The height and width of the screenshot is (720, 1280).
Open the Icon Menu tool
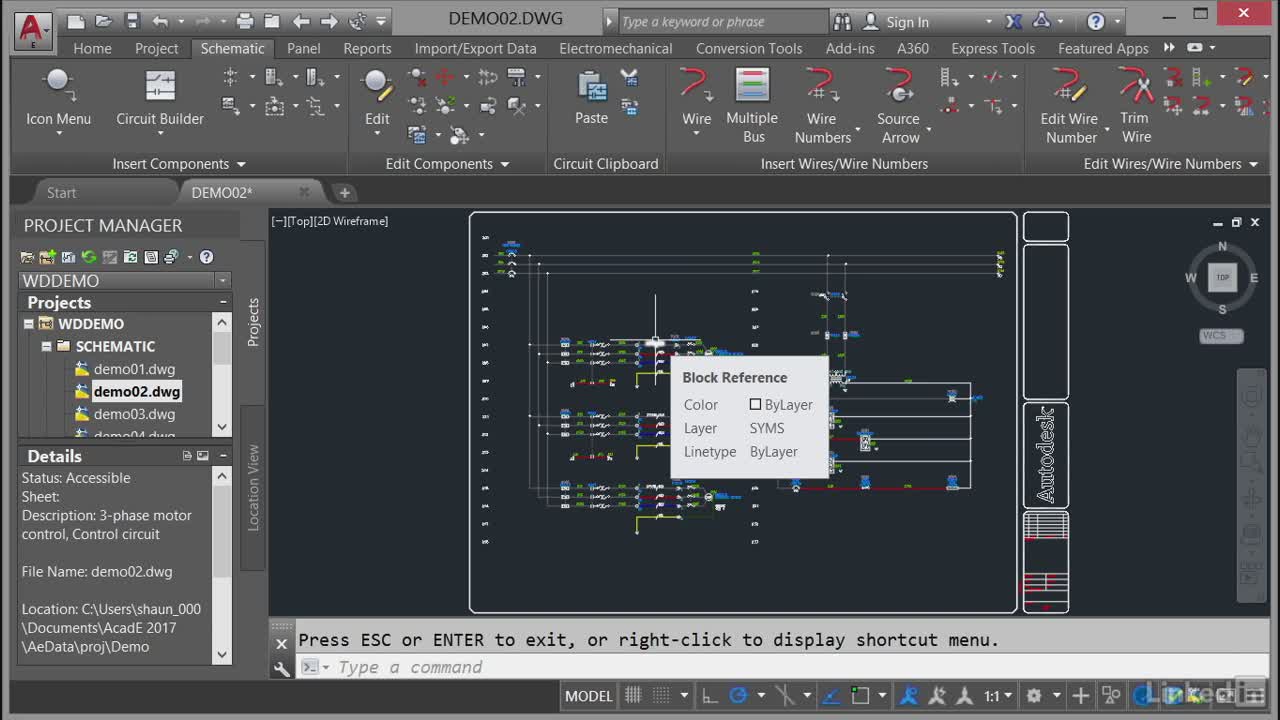pos(58,98)
